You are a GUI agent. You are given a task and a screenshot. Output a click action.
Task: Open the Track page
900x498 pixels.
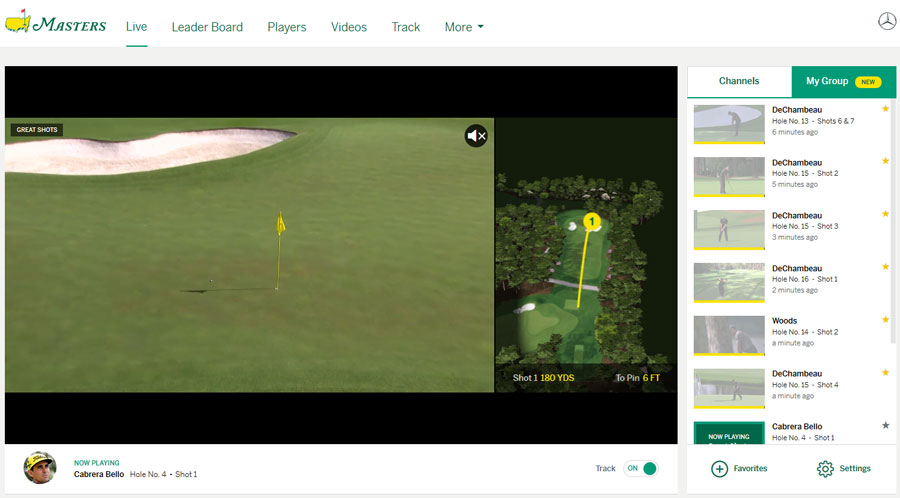pos(406,27)
